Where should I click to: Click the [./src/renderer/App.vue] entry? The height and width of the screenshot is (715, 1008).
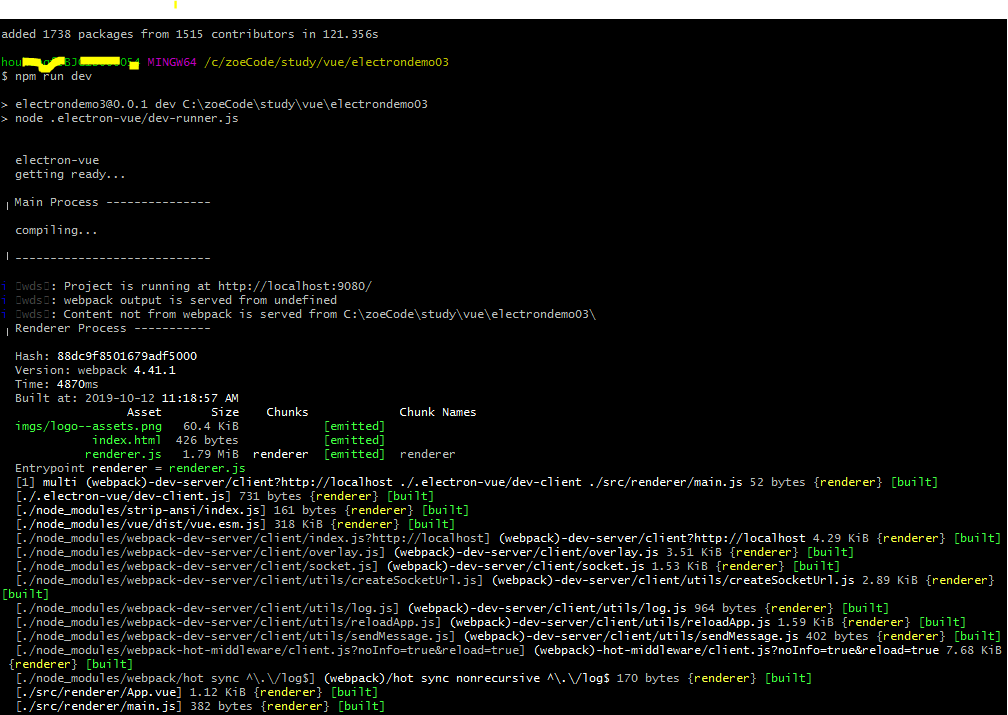[99, 692]
